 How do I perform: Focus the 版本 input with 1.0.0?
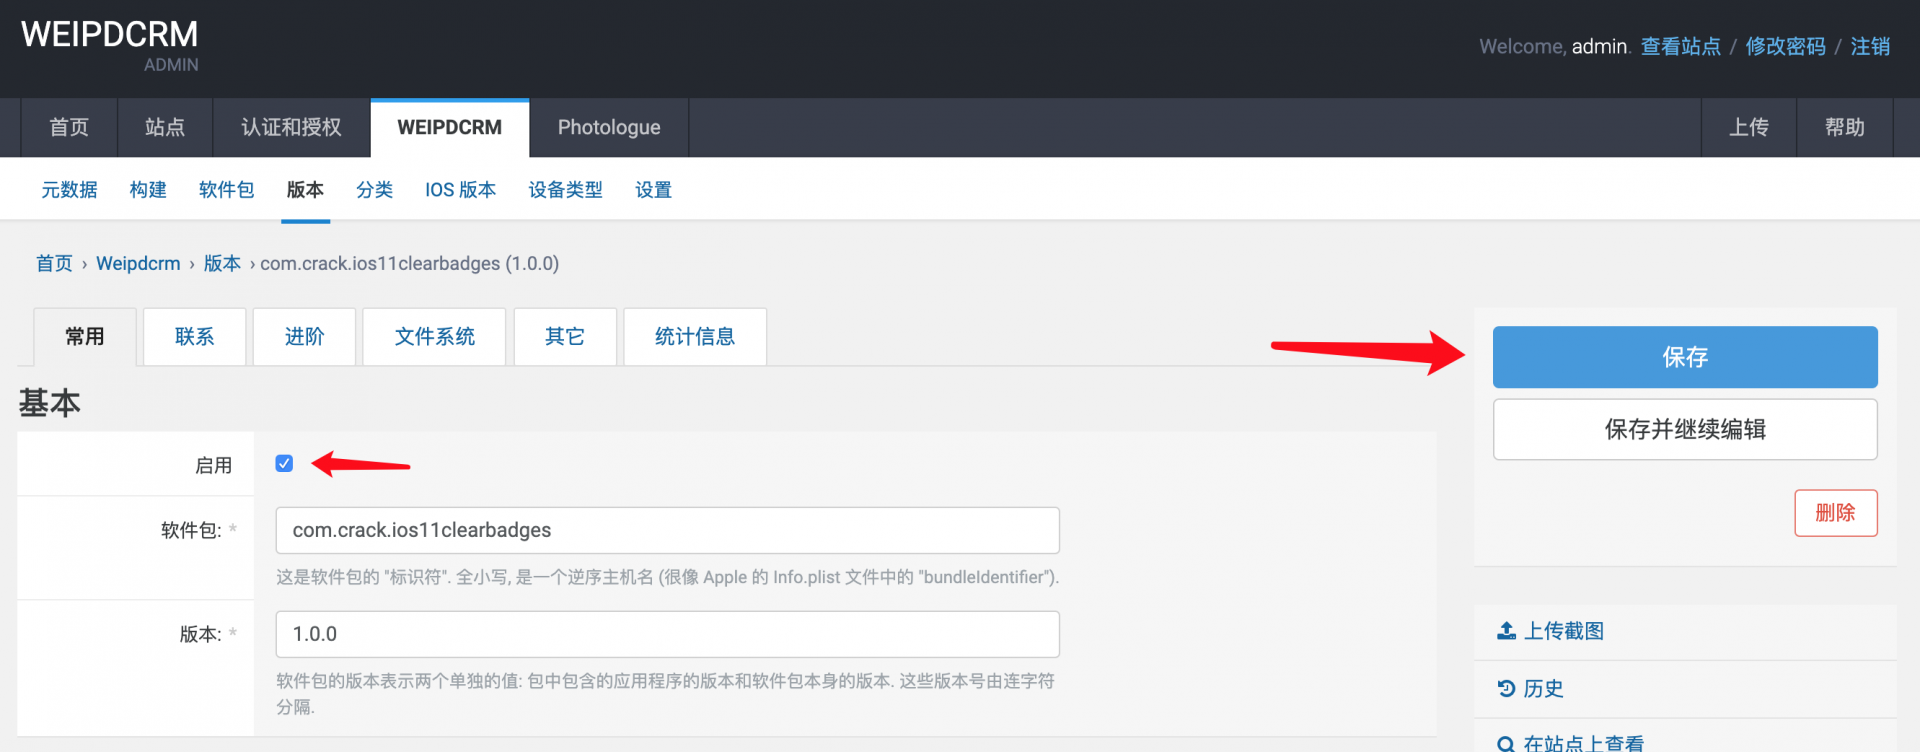(668, 634)
